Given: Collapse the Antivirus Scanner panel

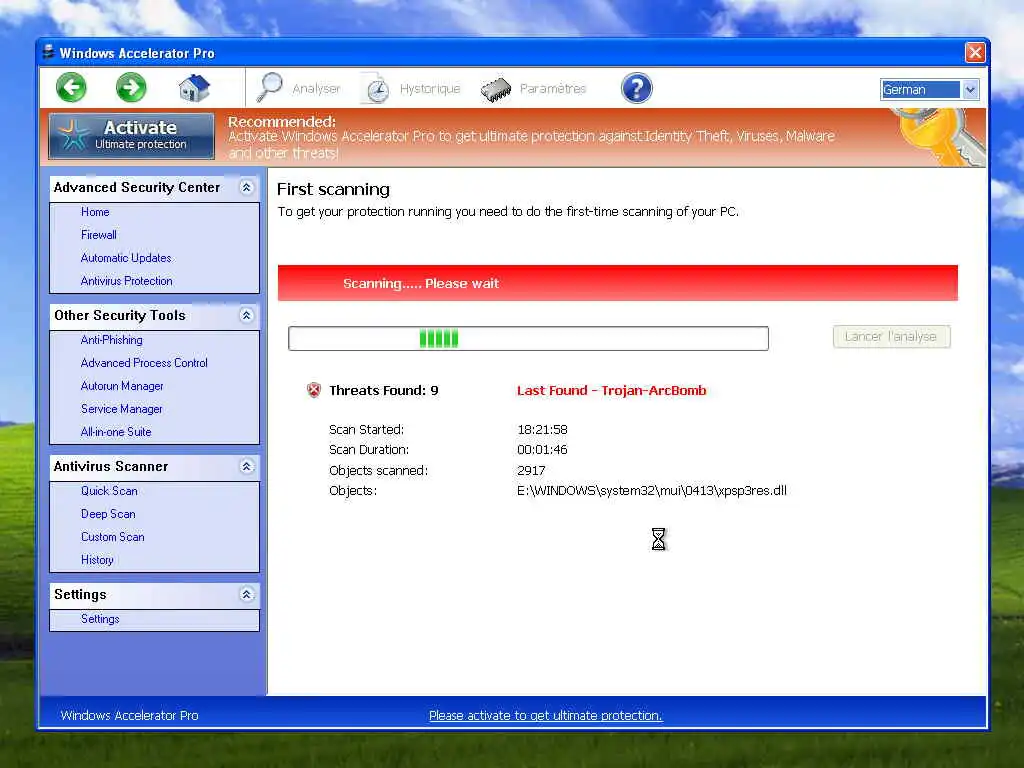Looking at the screenshot, I should click(246, 467).
